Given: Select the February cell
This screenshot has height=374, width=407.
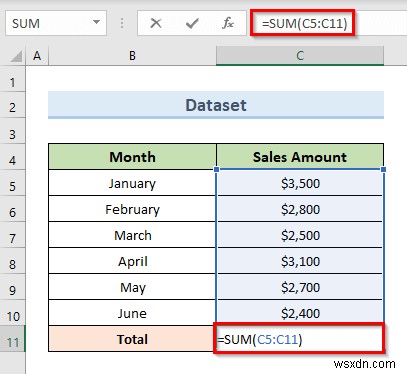Looking at the screenshot, I should click(x=132, y=209).
